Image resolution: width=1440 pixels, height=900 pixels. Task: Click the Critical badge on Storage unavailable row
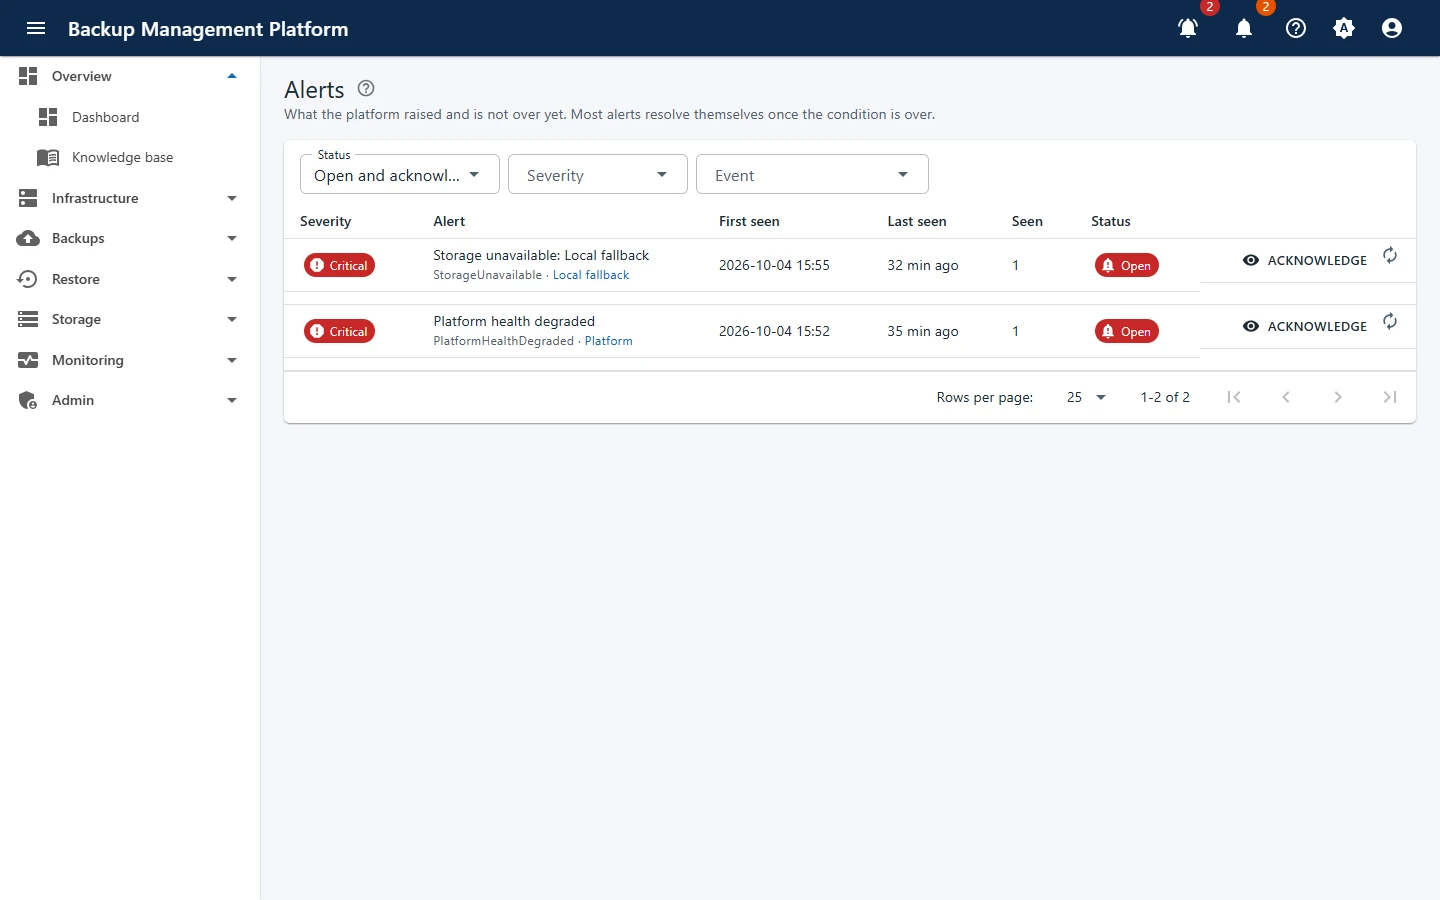(340, 265)
